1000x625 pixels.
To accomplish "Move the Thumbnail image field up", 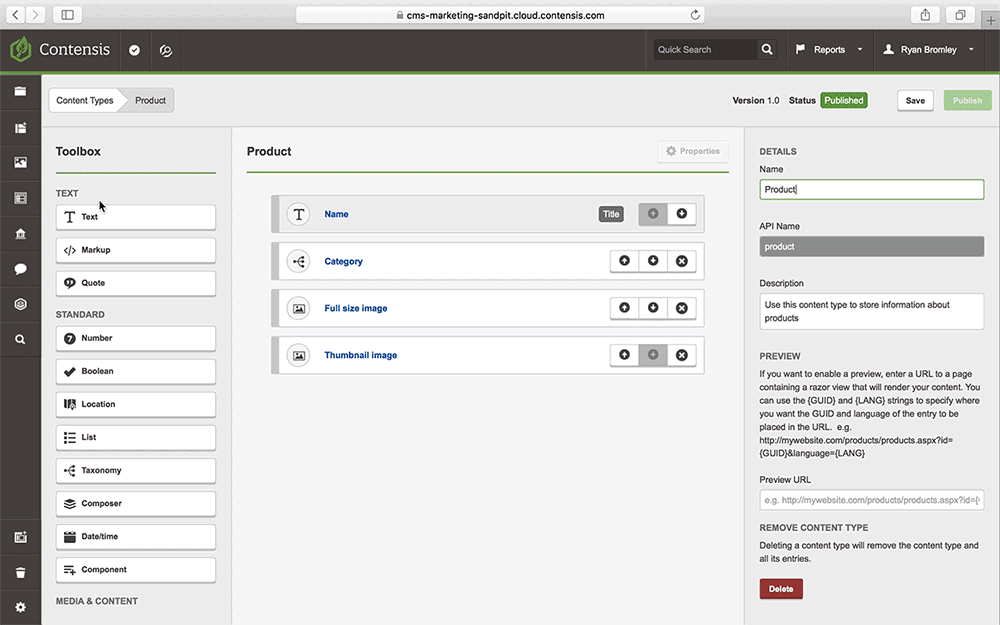I will [x=624, y=355].
